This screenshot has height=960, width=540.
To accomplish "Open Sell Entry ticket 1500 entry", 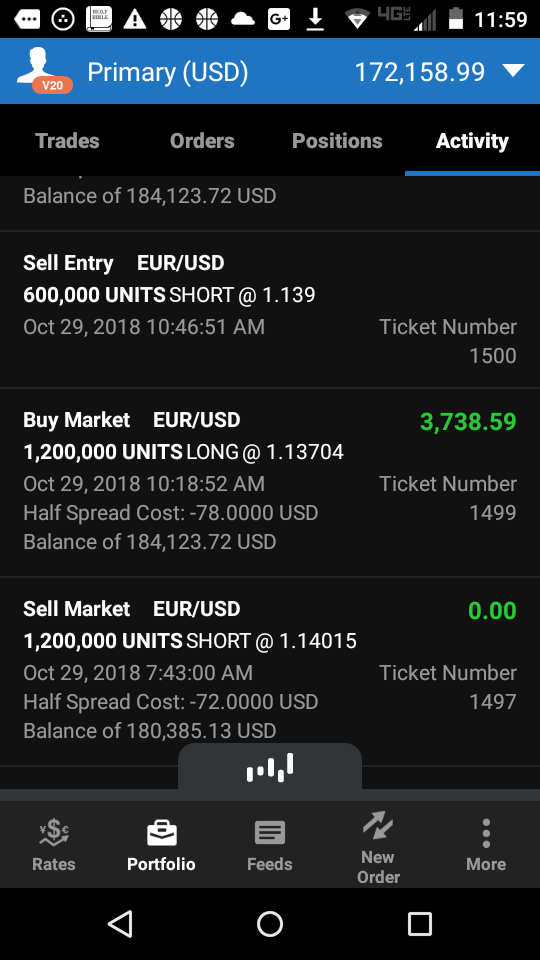I will pos(270,309).
